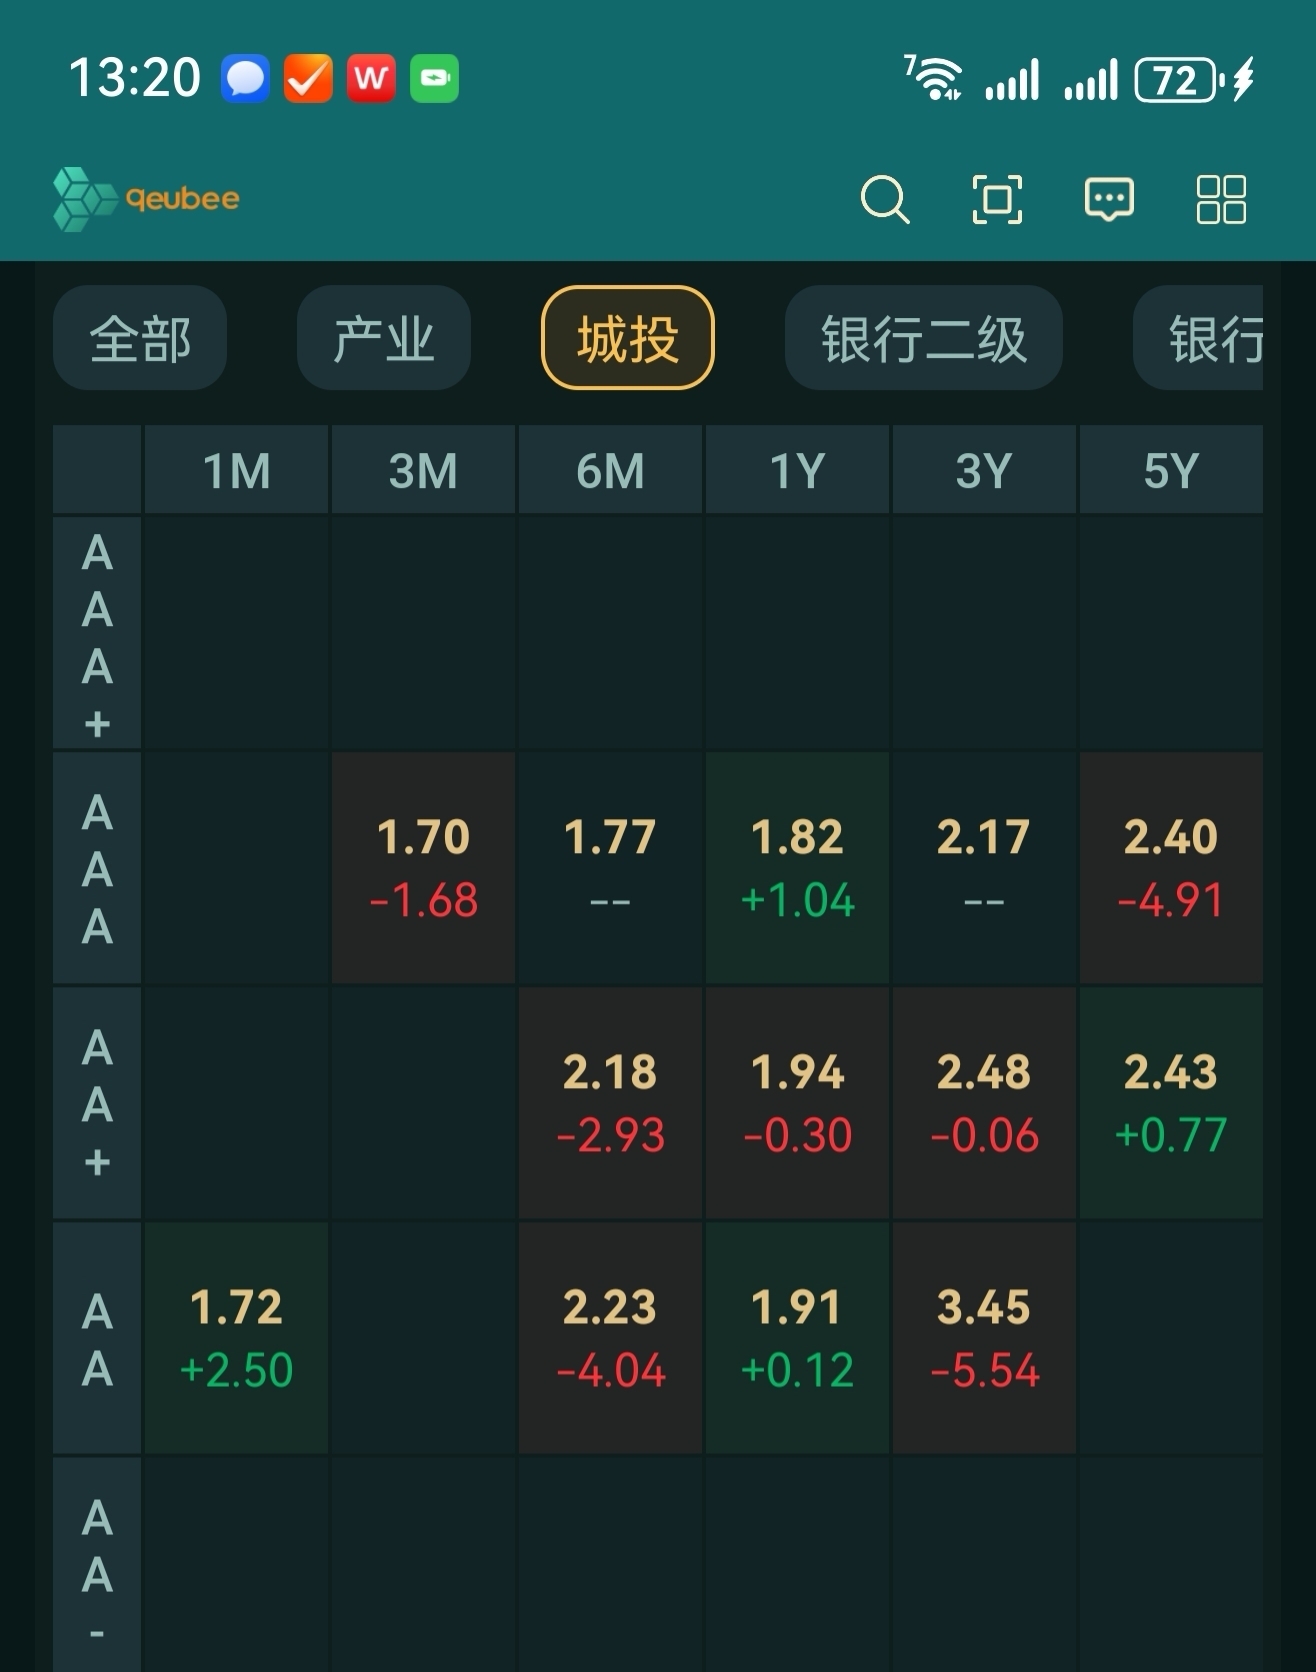
Task: Tap the Qeubee logo
Action: 147,199
